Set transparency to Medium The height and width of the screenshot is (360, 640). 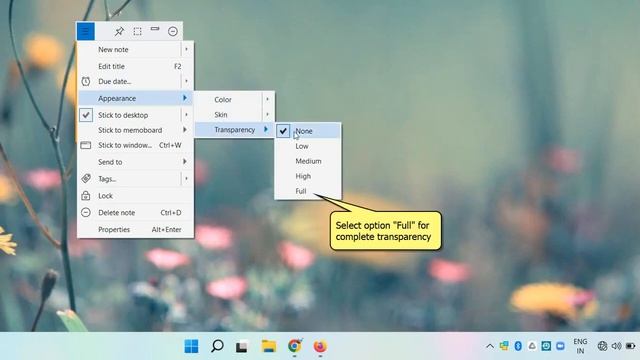(x=308, y=161)
